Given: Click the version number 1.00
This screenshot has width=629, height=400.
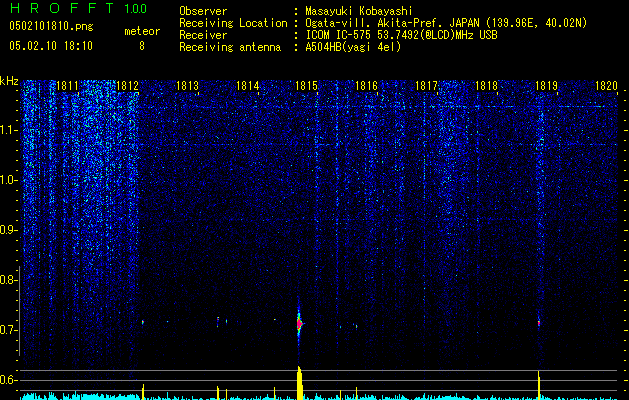Looking at the screenshot, I should (135, 8).
